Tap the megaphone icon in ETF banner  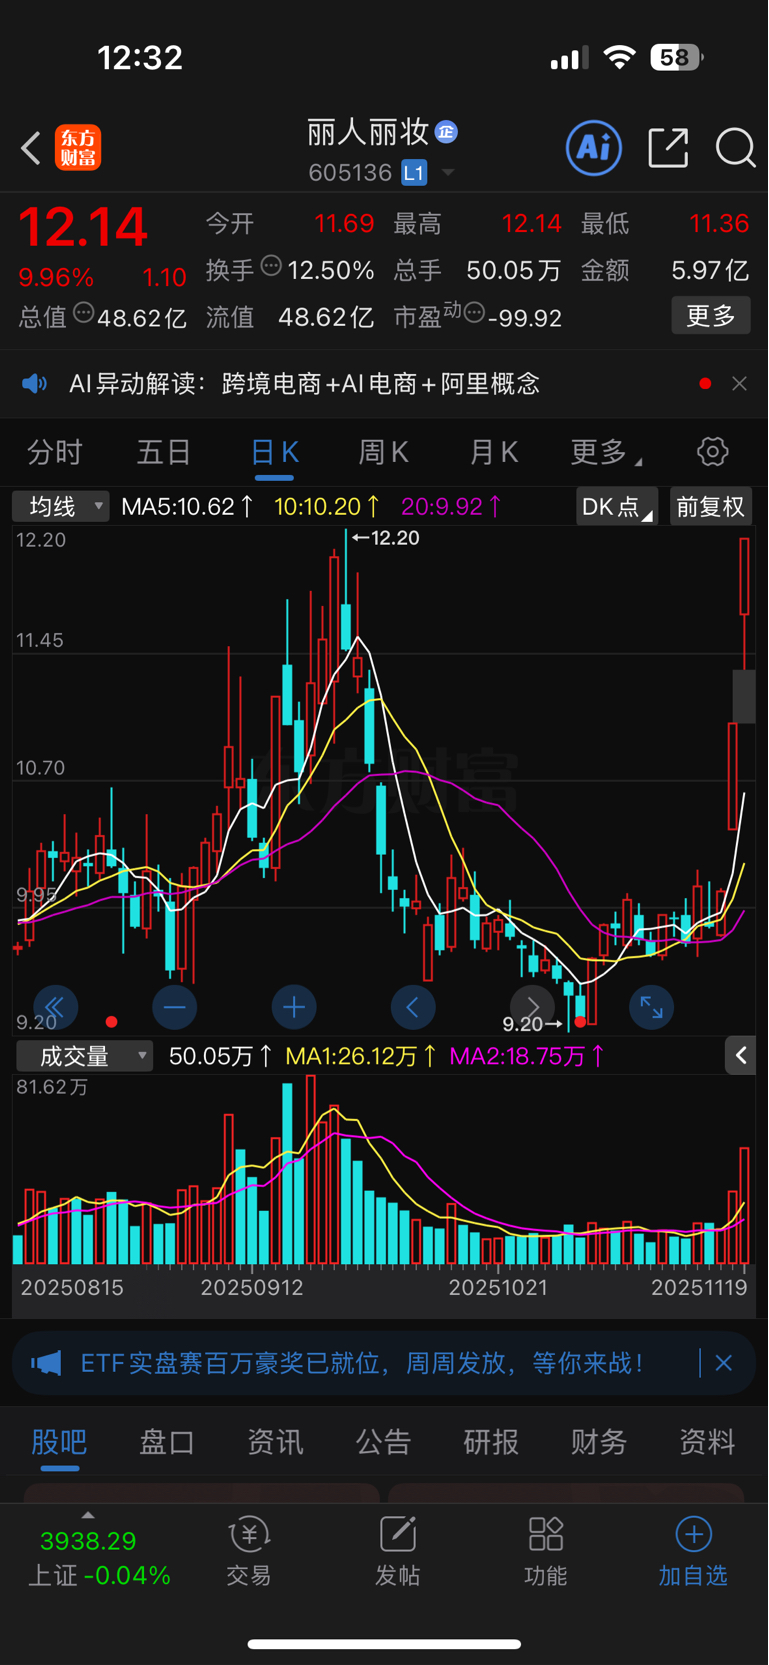click(x=46, y=1363)
